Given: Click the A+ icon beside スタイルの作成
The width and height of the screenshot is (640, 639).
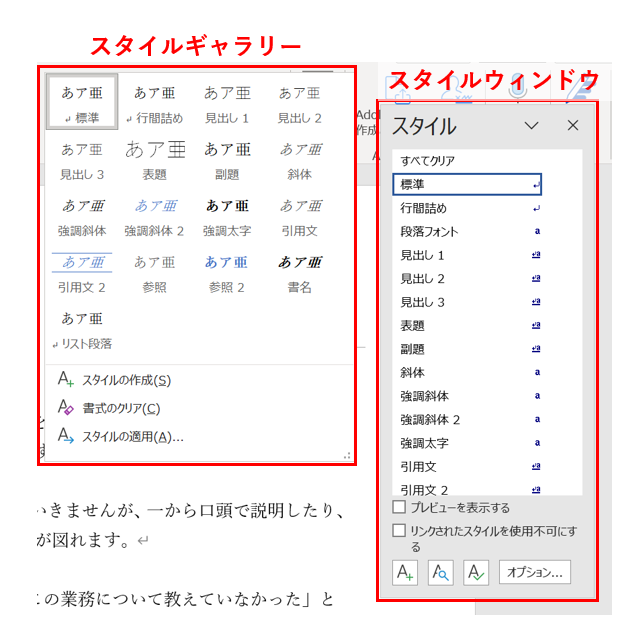Looking at the screenshot, I should click(x=66, y=379).
